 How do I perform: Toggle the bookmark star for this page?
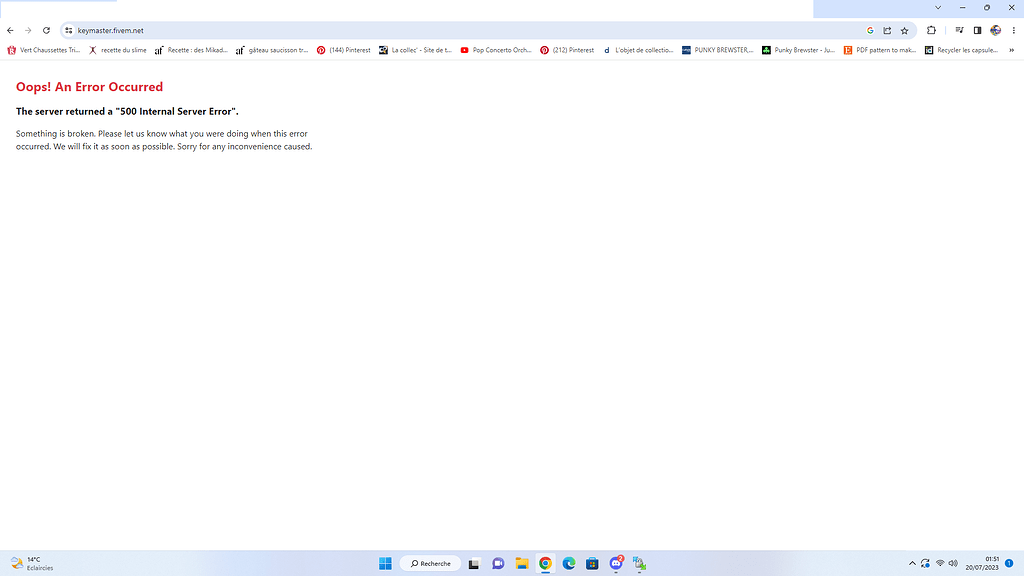[904, 30]
